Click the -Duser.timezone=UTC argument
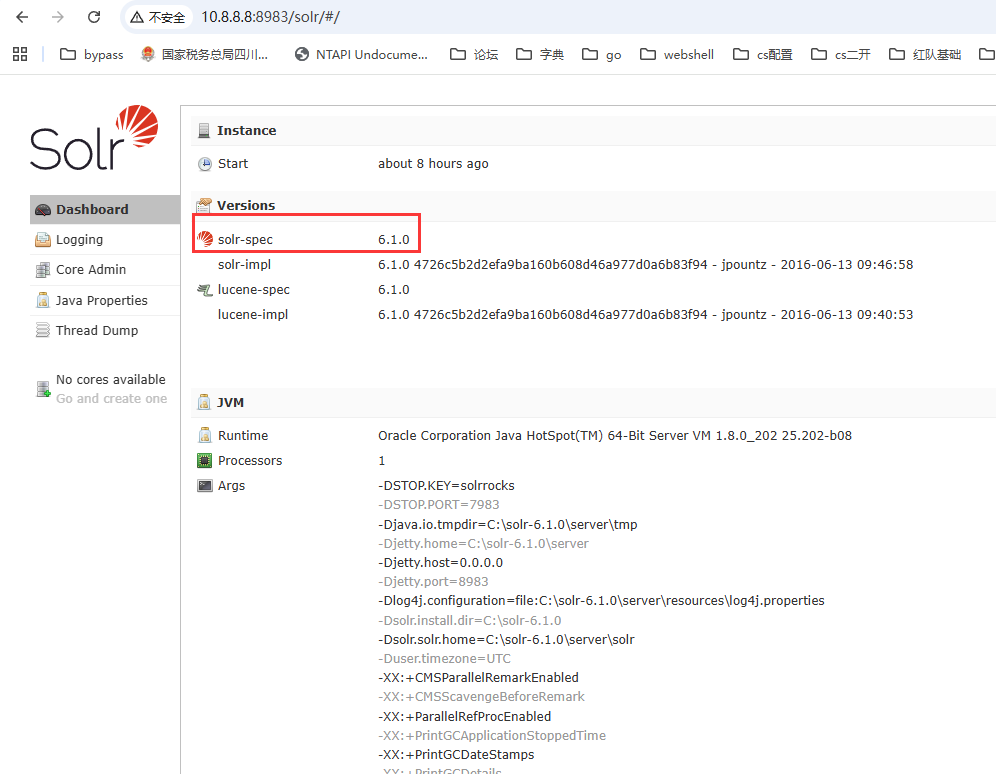Screen dimensions: 996x774 [x=445, y=658]
